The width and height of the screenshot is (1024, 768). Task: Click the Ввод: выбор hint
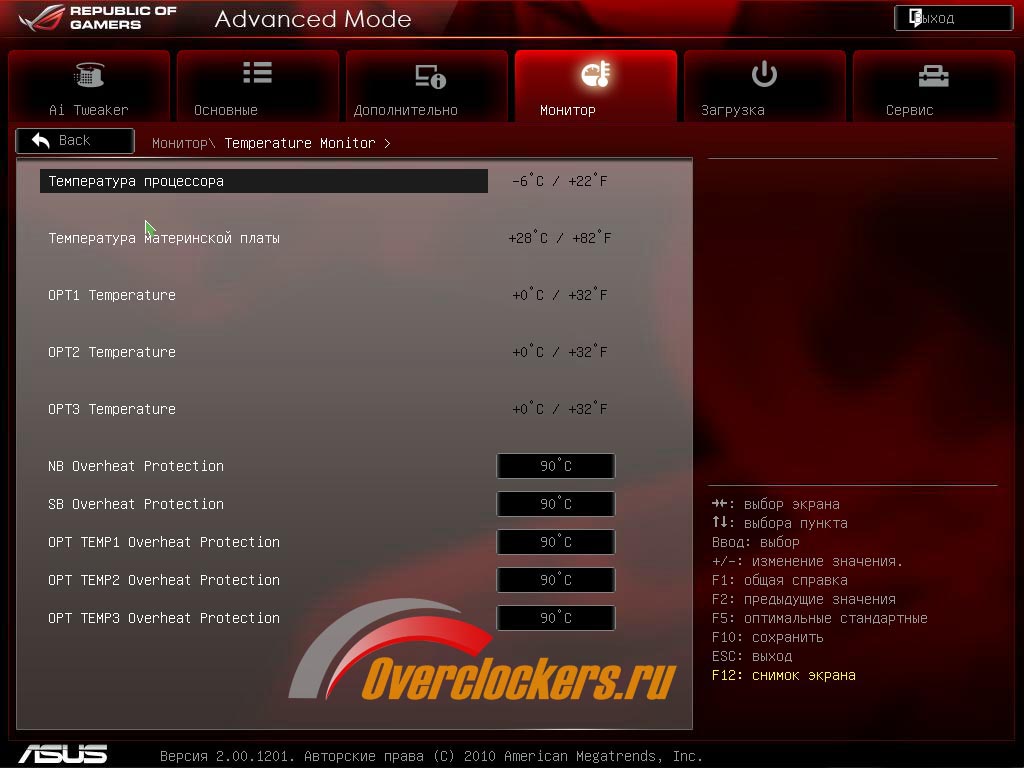coord(756,542)
